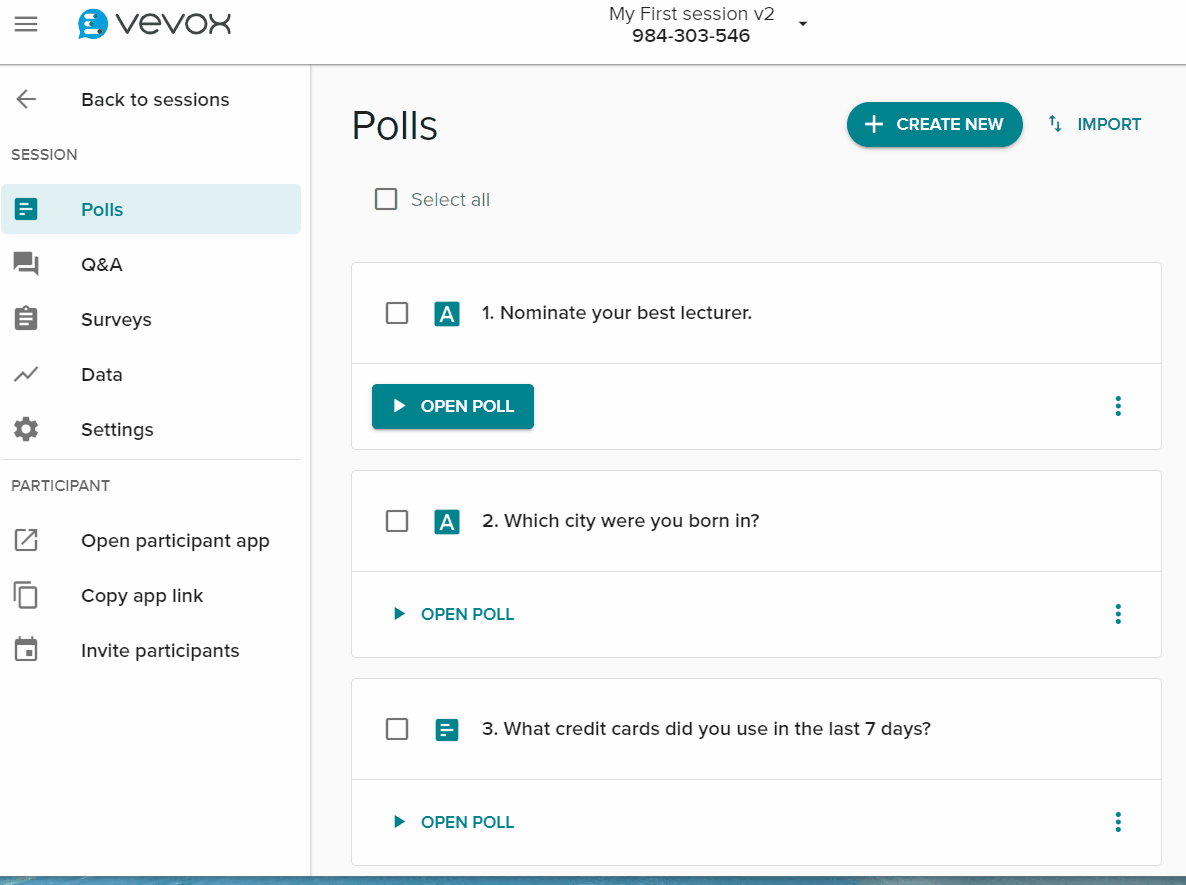The image size is (1186, 885).
Task: Click the import arrows icon
Action: coord(1055,123)
